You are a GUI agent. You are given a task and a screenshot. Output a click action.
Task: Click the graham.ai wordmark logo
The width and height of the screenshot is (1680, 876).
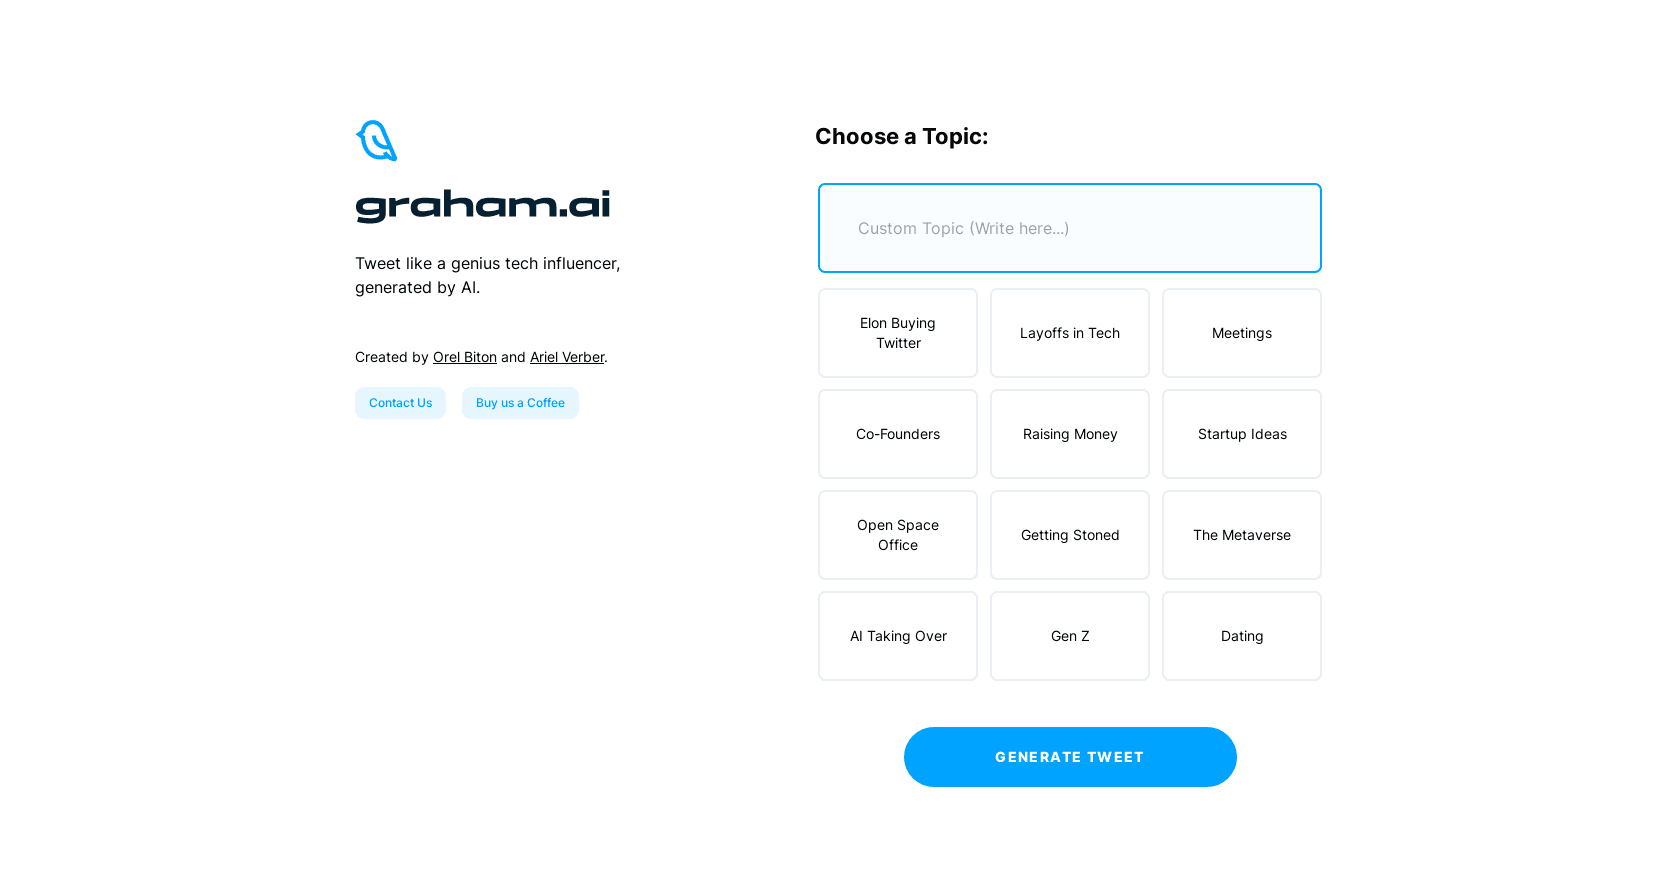pyautogui.click(x=483, y=206)
